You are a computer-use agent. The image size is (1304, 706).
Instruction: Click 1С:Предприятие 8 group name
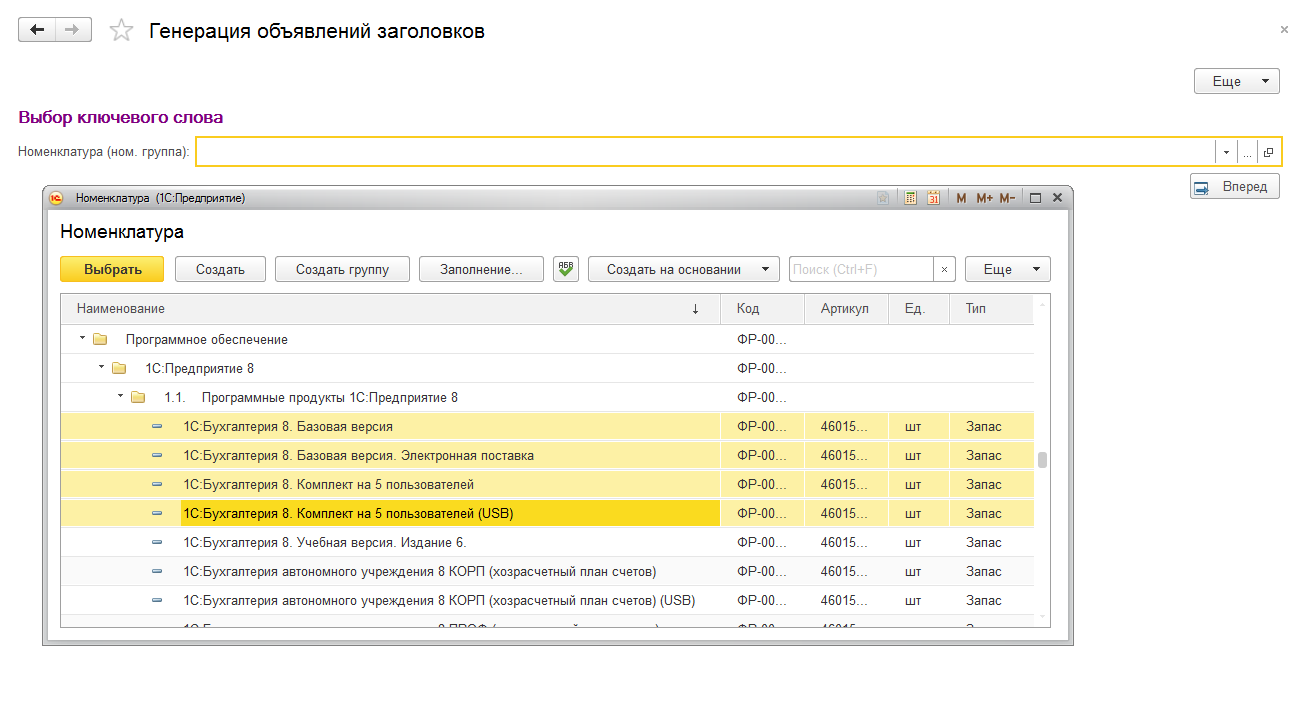[200, 369]
